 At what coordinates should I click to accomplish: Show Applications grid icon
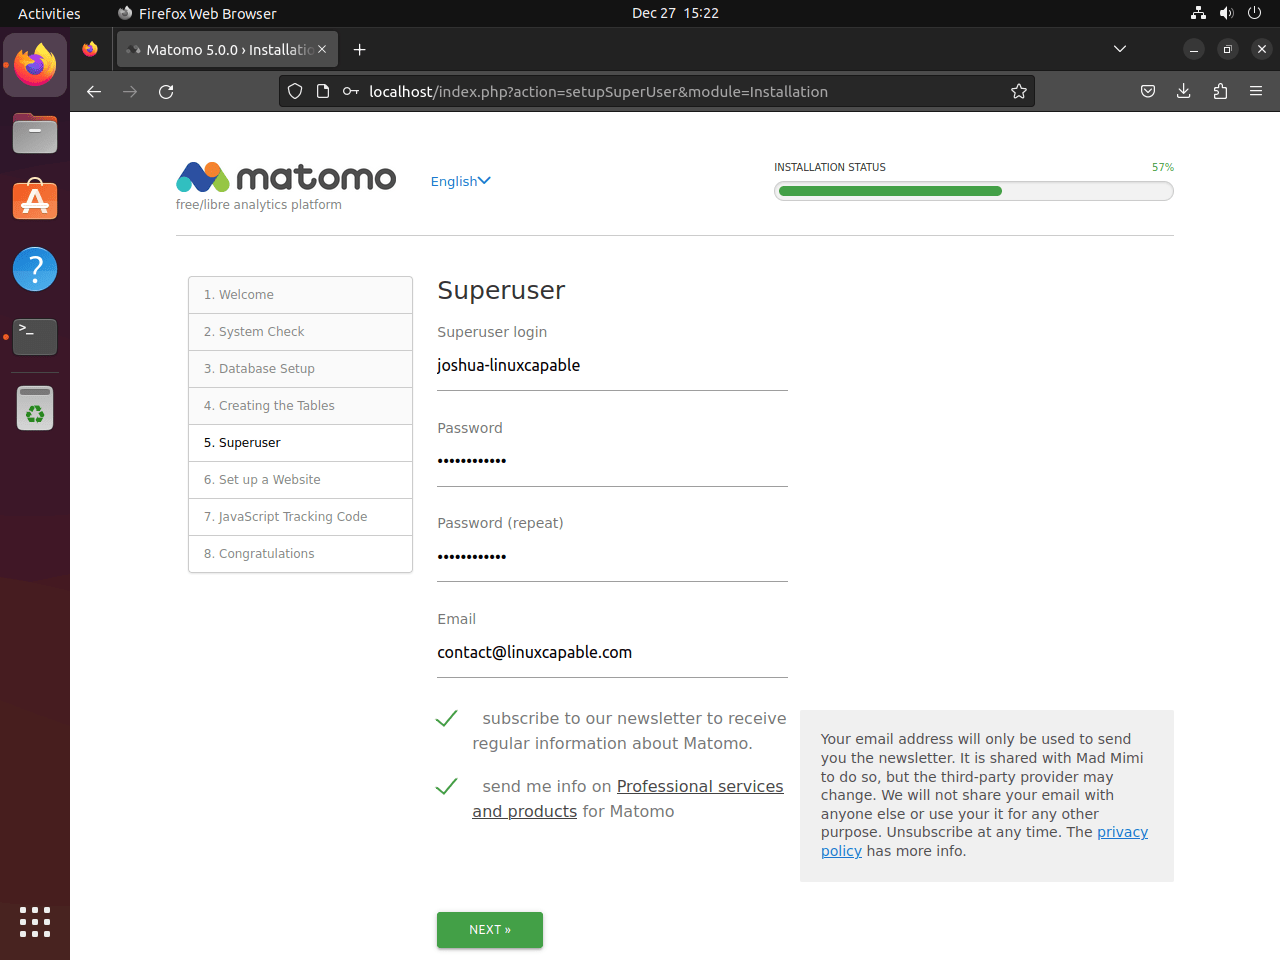[x=35, y=922]
